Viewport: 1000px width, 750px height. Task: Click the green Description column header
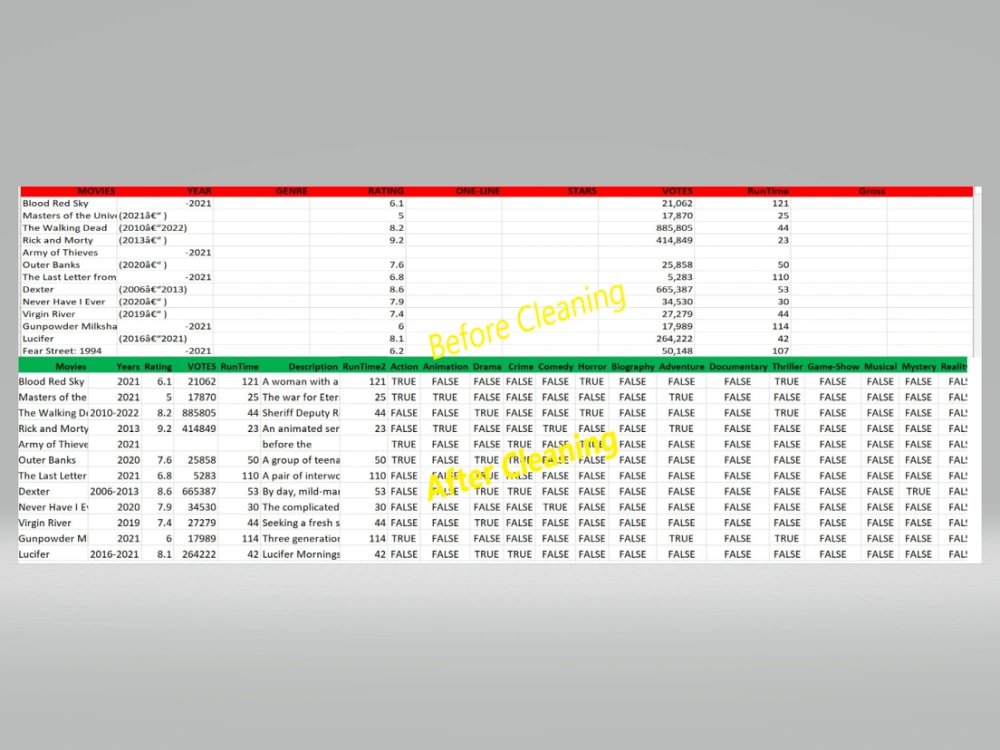click(x=312, y=367)
